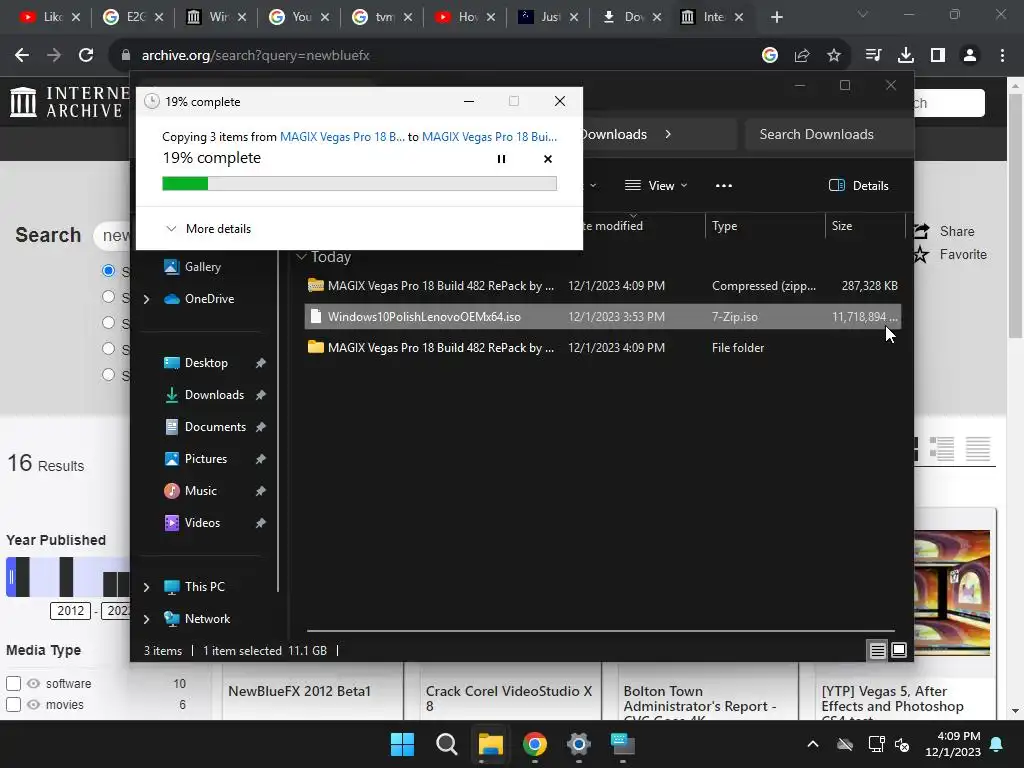Select the second search type radio button
Image resolution: width=1024 pixels, height=768 pixels.
(x=108, y=296)
